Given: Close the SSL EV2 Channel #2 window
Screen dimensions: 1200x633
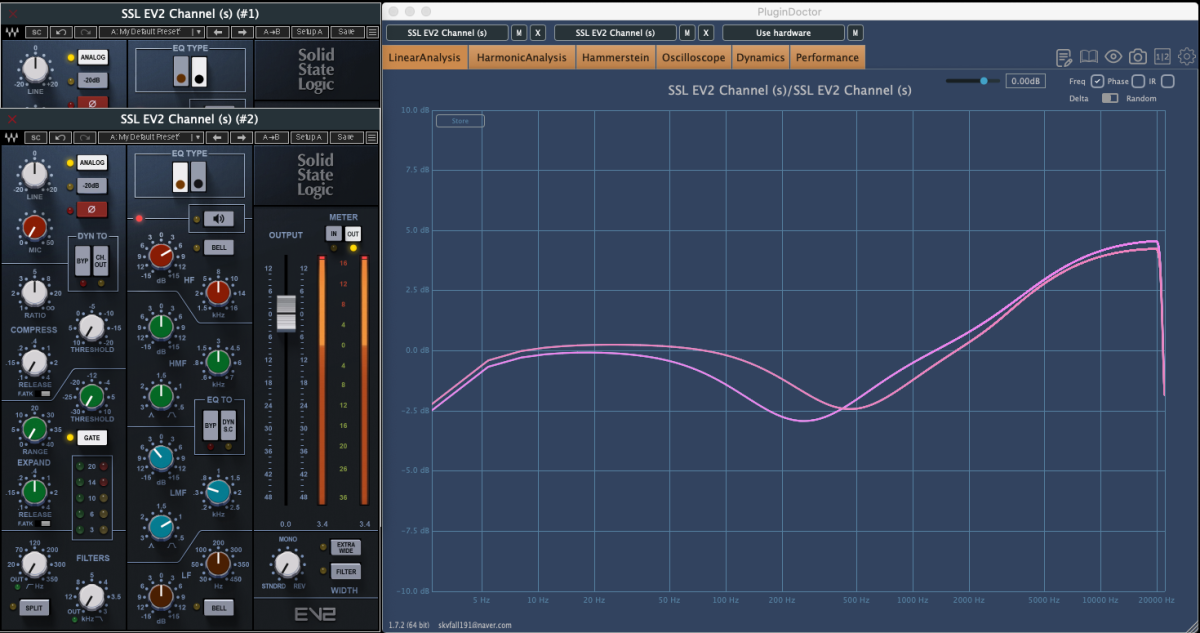Looking at the screenshot, I should [x=12, y=118].
